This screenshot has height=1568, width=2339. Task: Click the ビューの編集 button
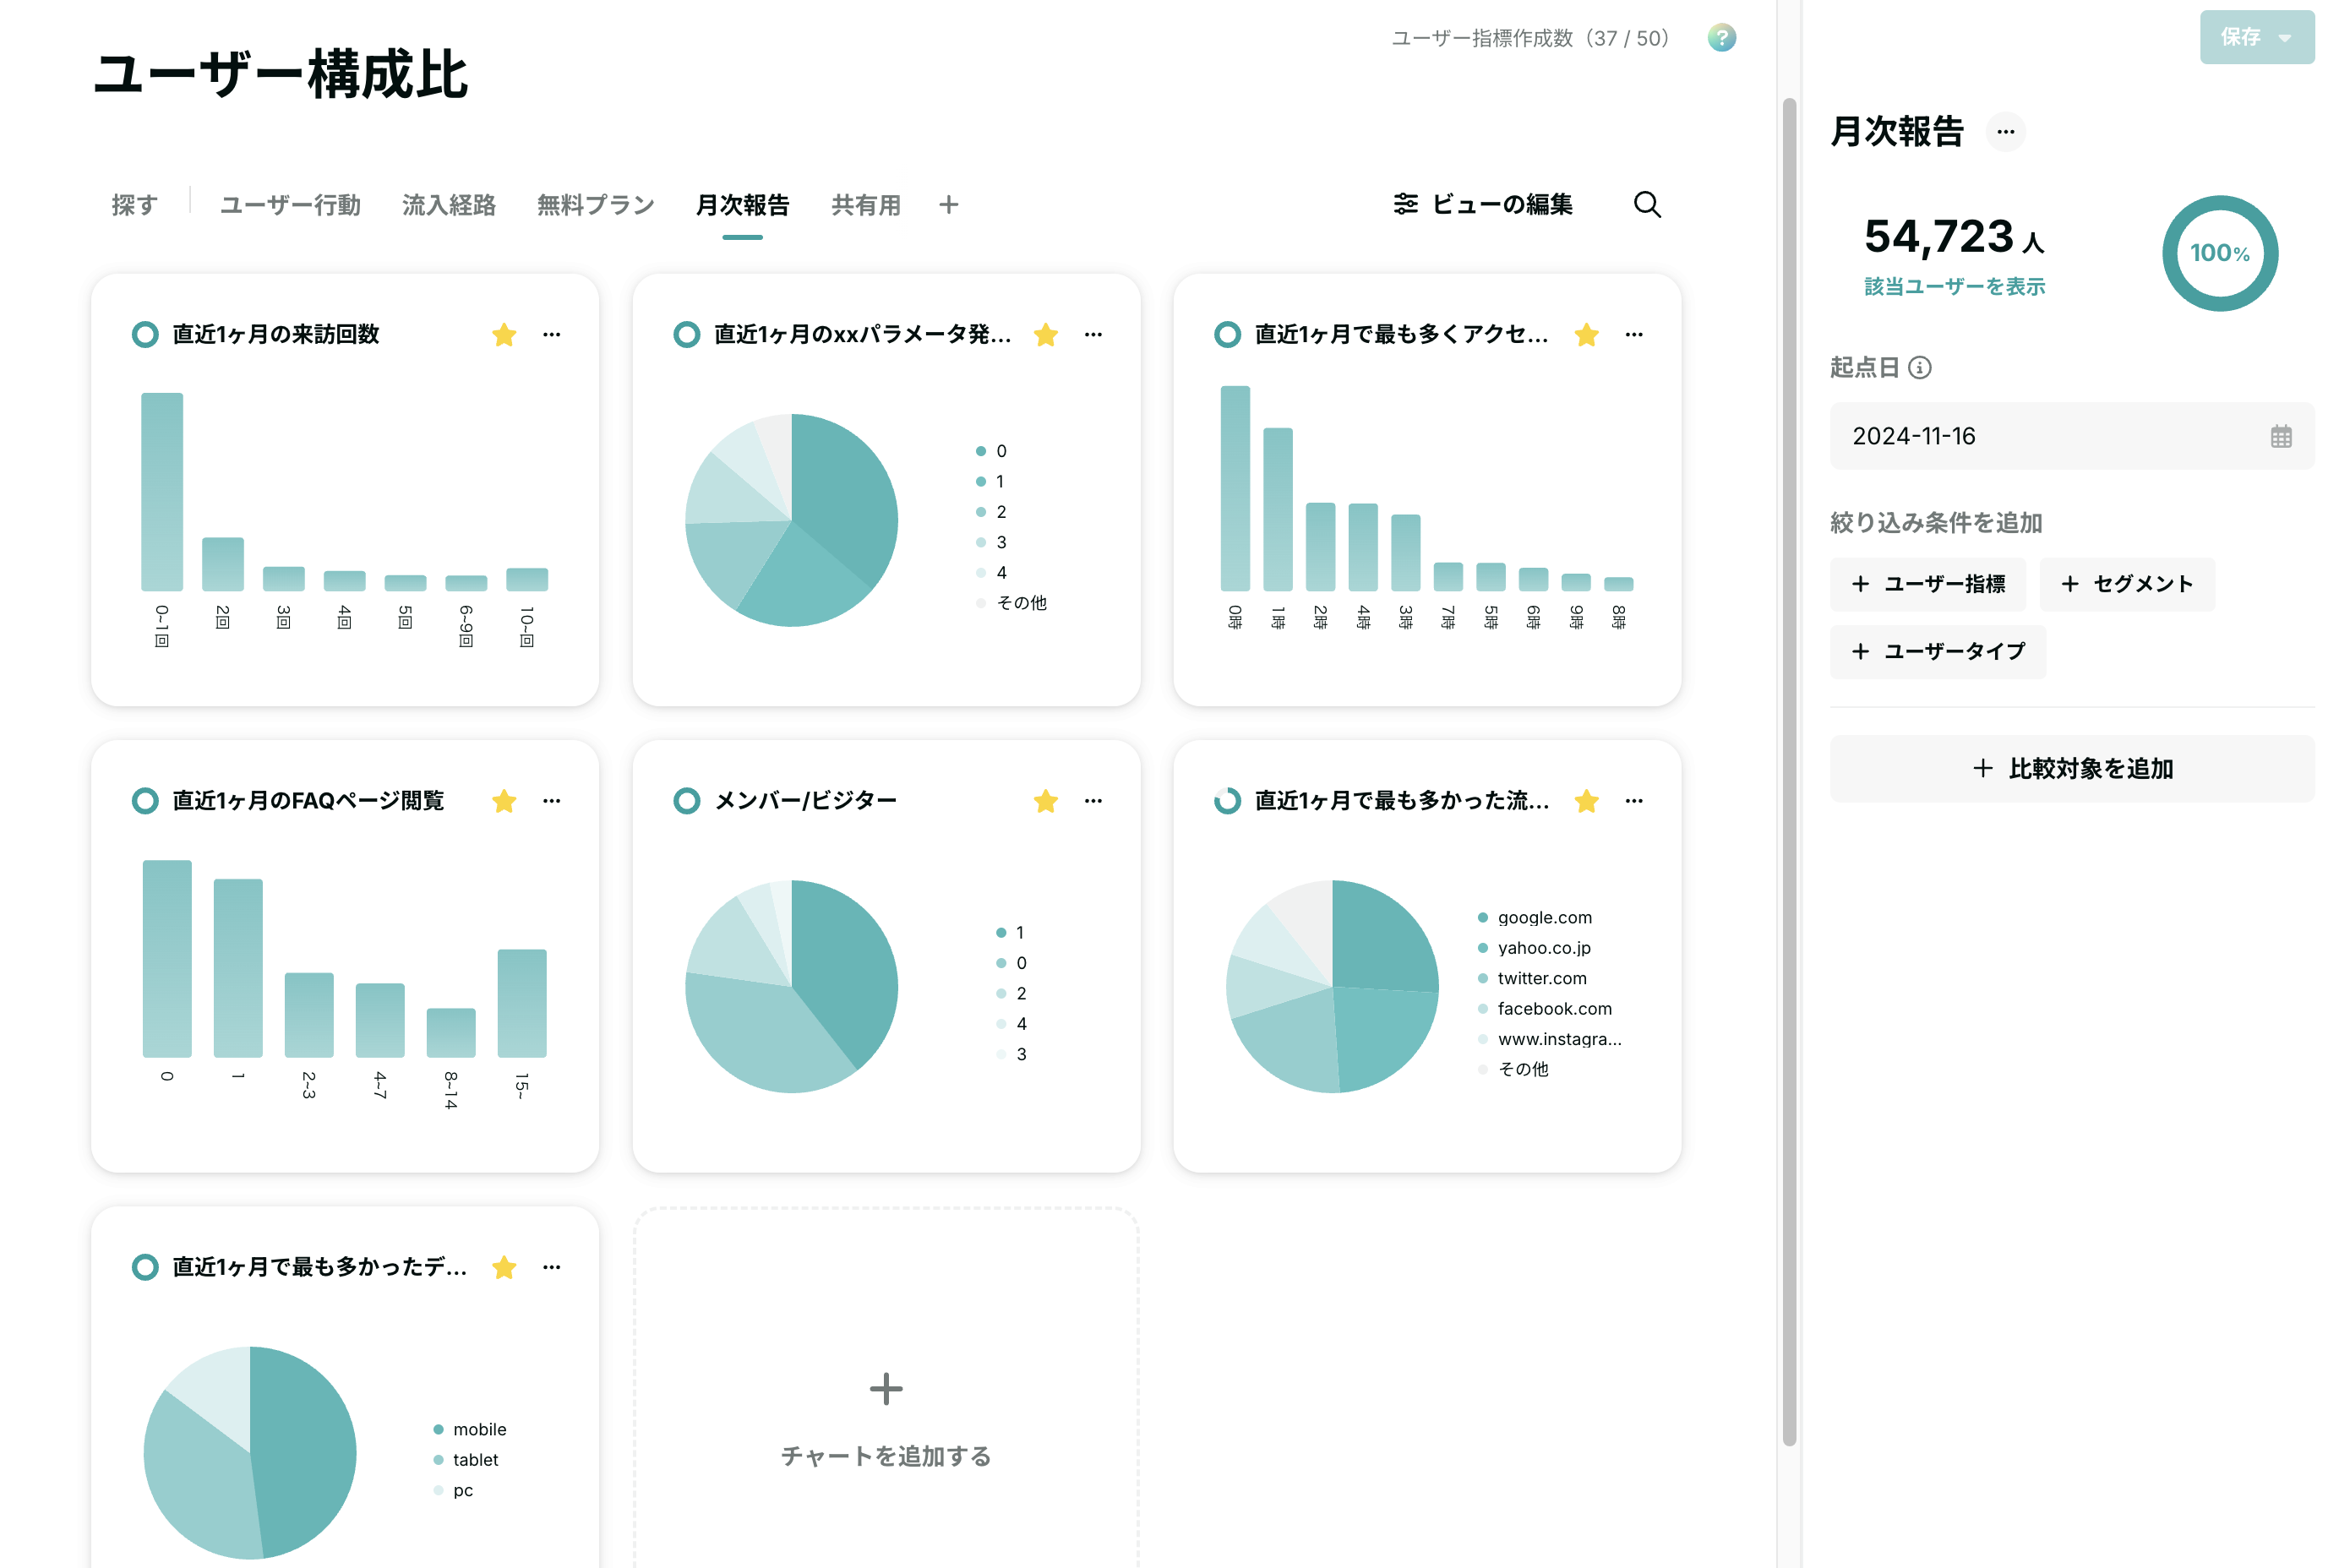pyautogui.click(x=1483, y=204)
